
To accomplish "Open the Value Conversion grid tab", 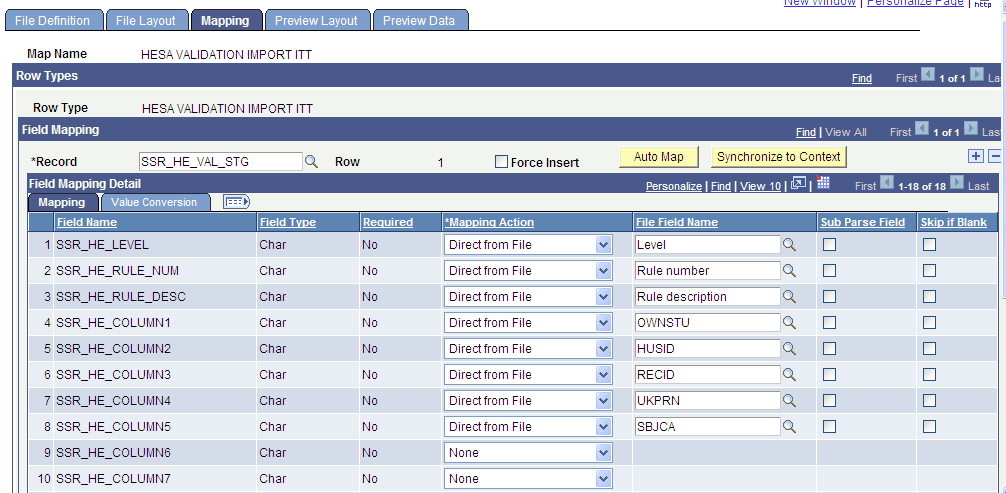I will pos(155,202).
